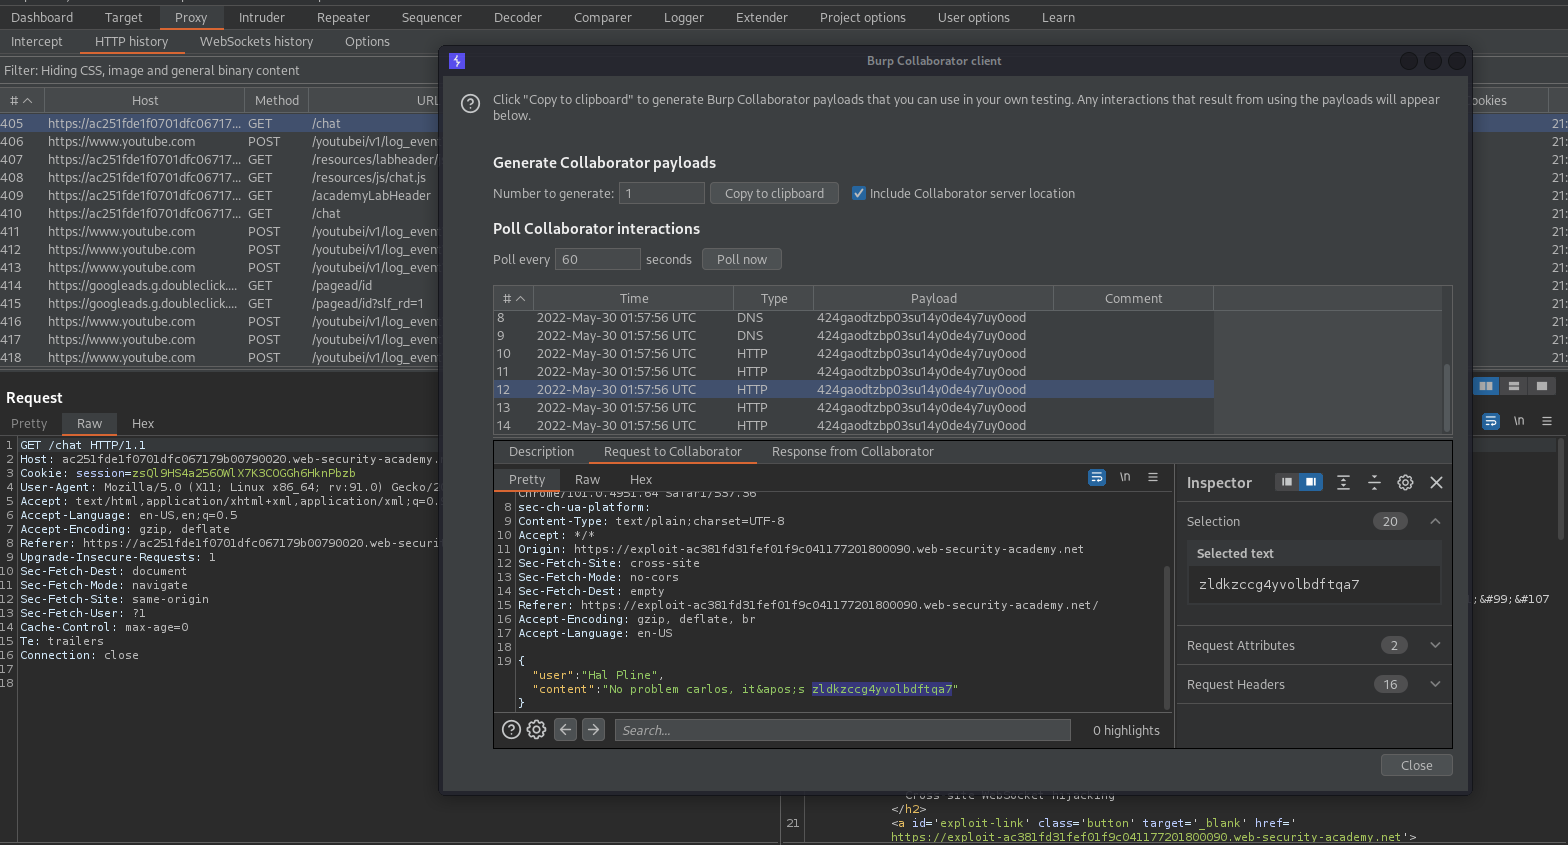The width and height of the screenshot is (1568, 845).
Task: Open the Extender tab
Action: click(x=761, y=17)
